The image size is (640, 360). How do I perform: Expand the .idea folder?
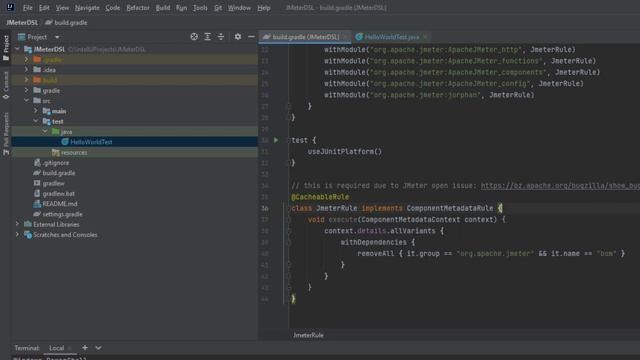click(27, 70)
